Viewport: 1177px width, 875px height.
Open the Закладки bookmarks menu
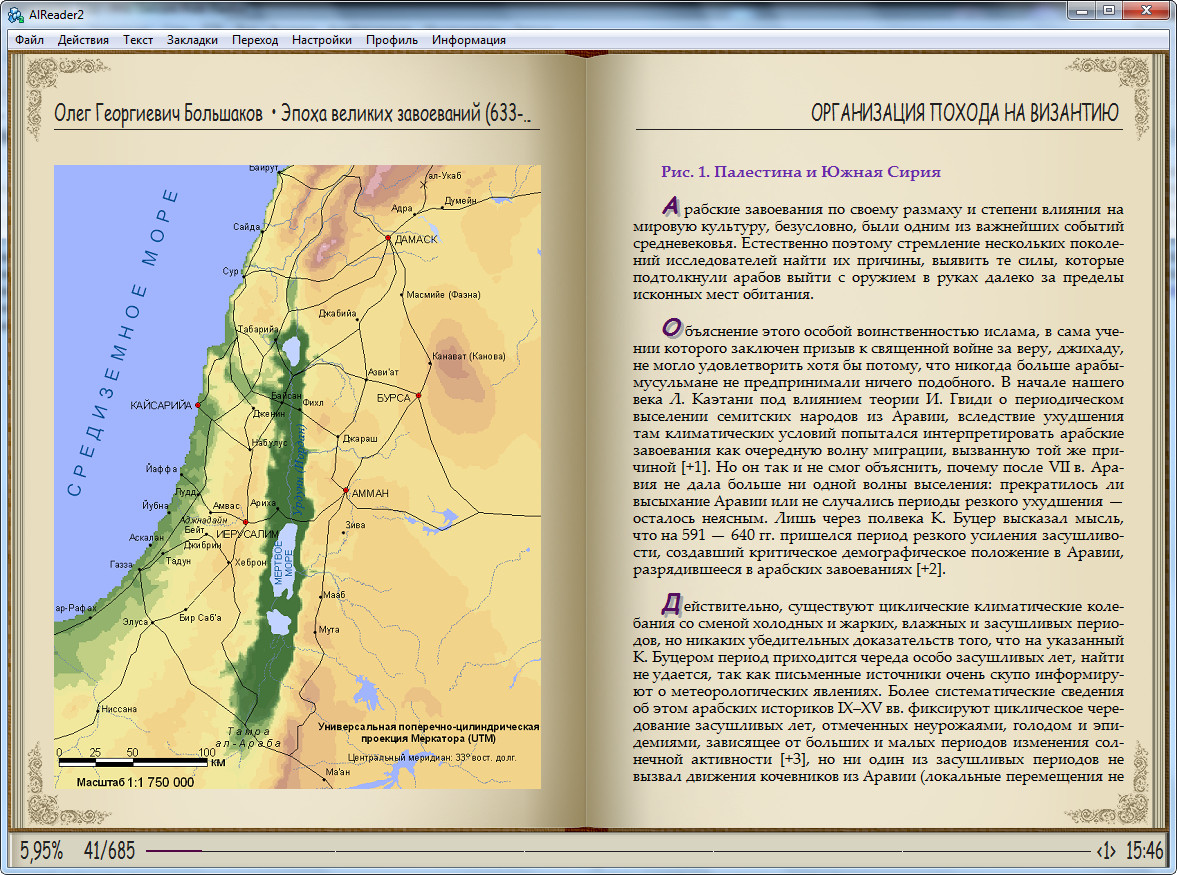(x=192, y=40)
